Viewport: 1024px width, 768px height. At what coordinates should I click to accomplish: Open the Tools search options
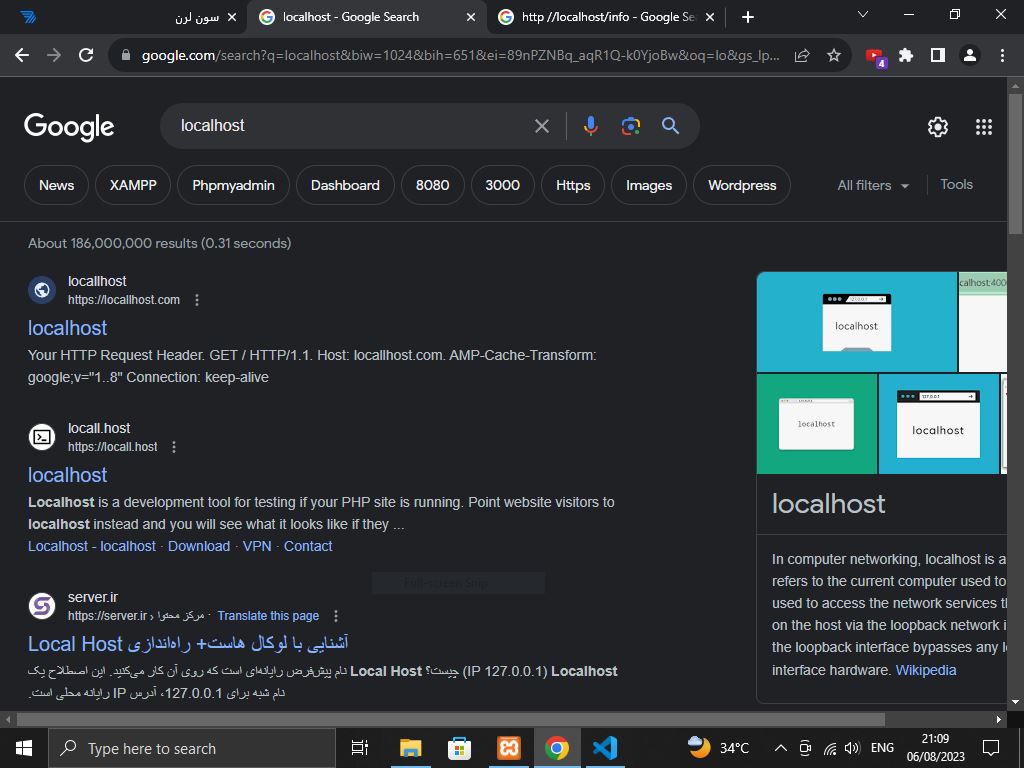click(x=957, y=185)
